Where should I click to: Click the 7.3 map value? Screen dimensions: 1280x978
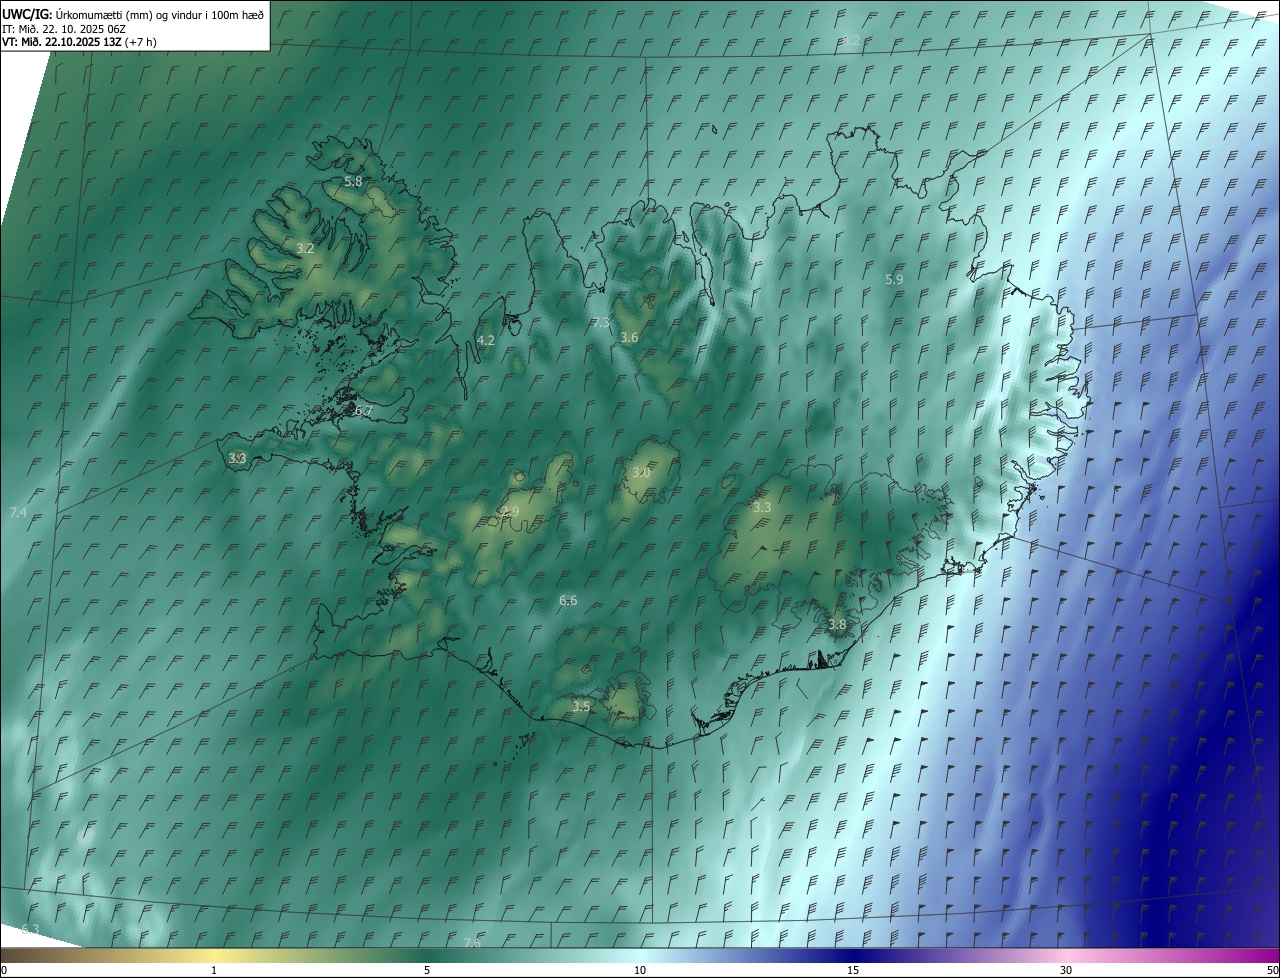coord(601,322)
